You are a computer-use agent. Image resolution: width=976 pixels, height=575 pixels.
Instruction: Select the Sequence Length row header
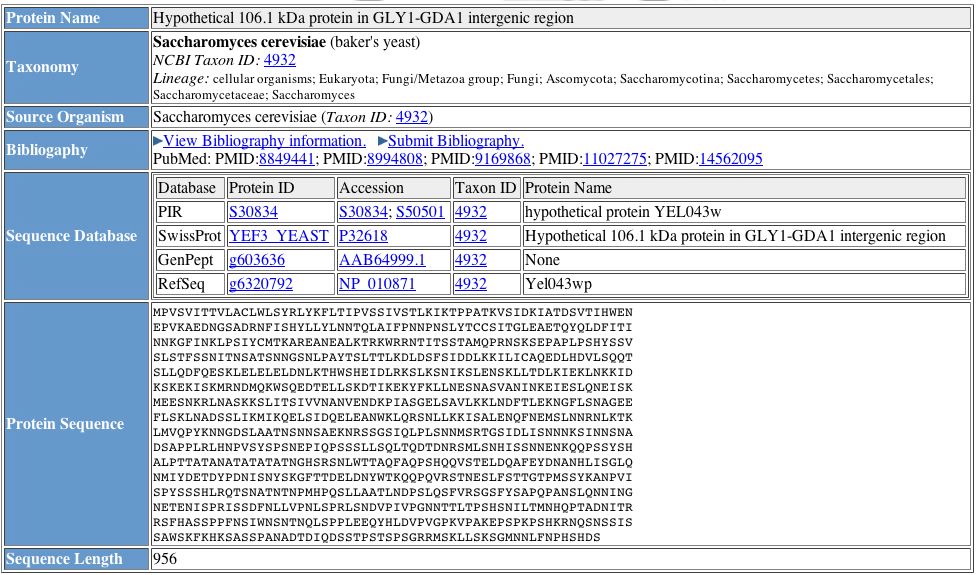(x=76, y=558)
